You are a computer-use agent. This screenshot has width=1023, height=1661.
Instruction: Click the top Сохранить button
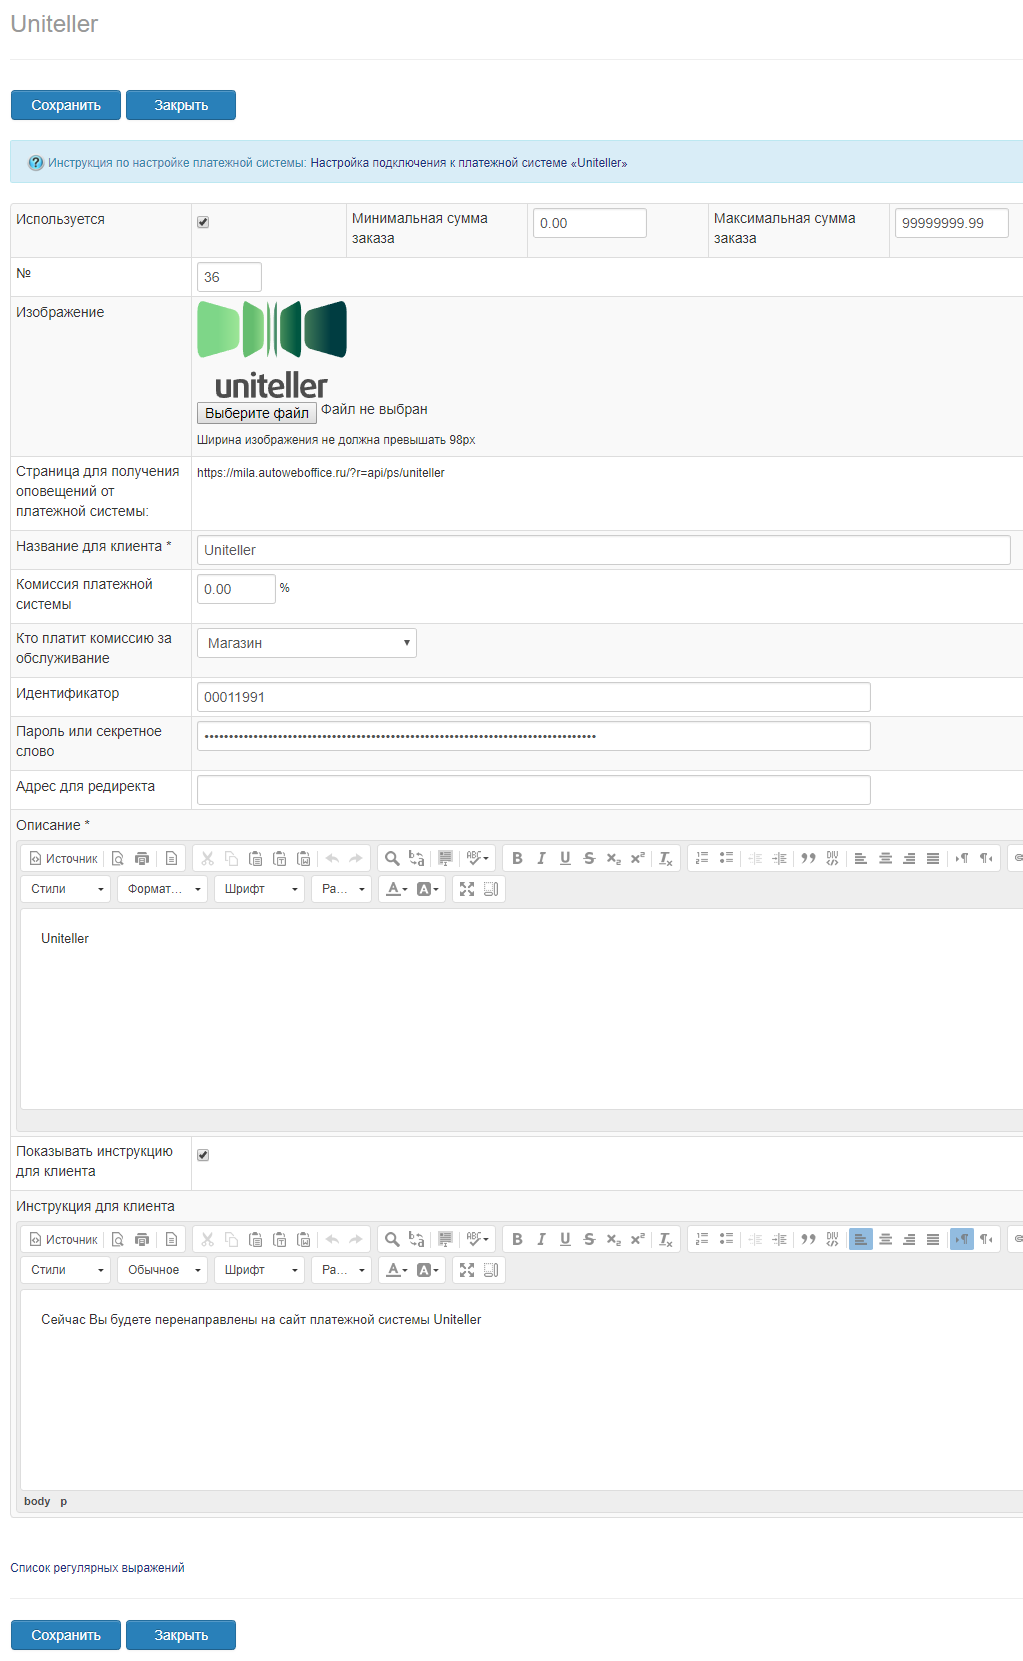(x=66, y=105)
